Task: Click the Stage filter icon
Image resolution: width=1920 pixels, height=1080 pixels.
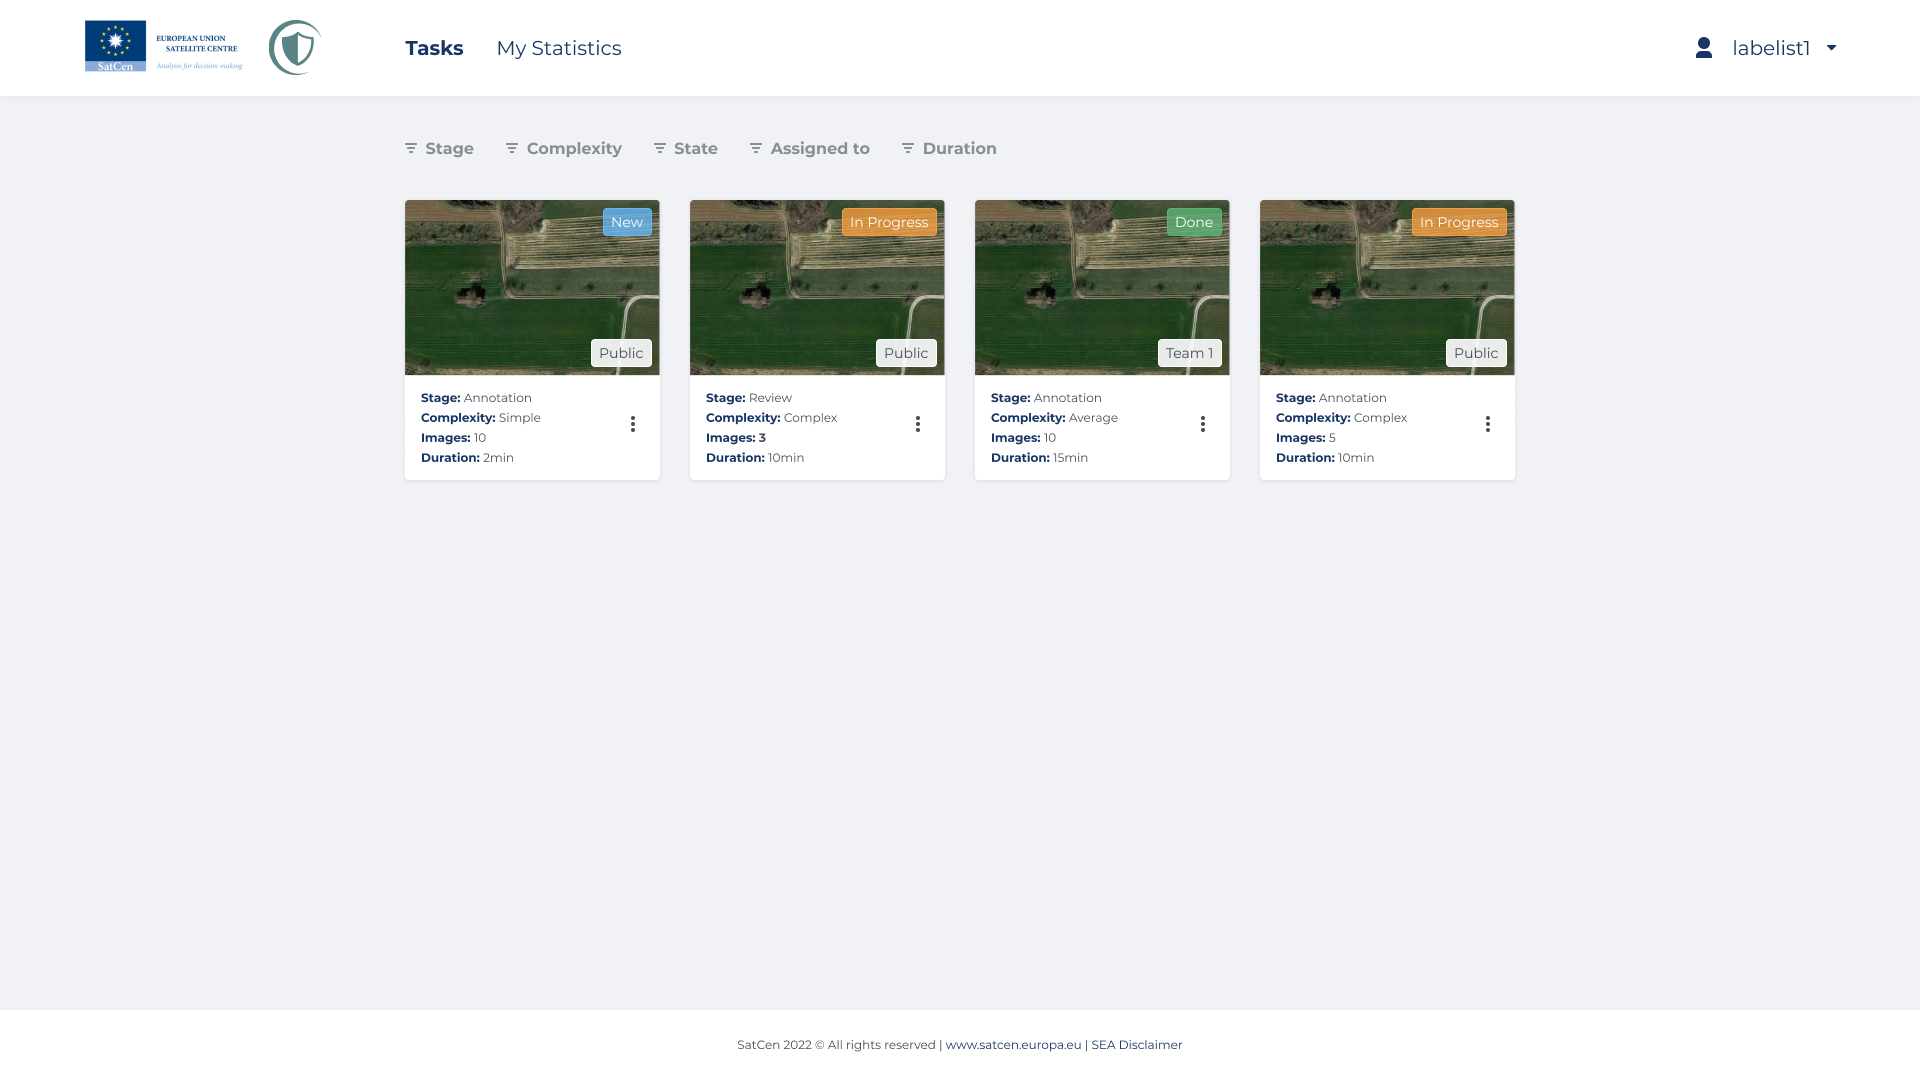Action: coord(411,148)
